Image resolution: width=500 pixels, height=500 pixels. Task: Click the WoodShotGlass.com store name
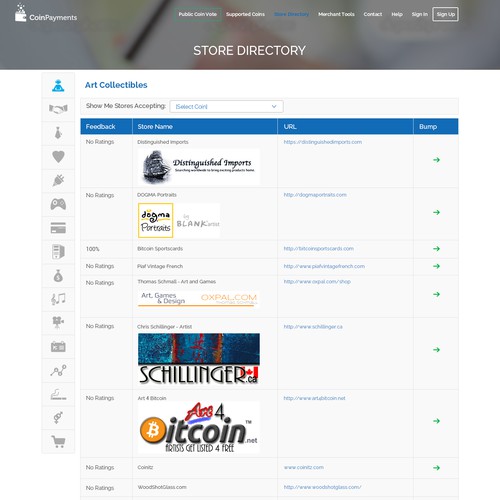click(x=162, y=487)
